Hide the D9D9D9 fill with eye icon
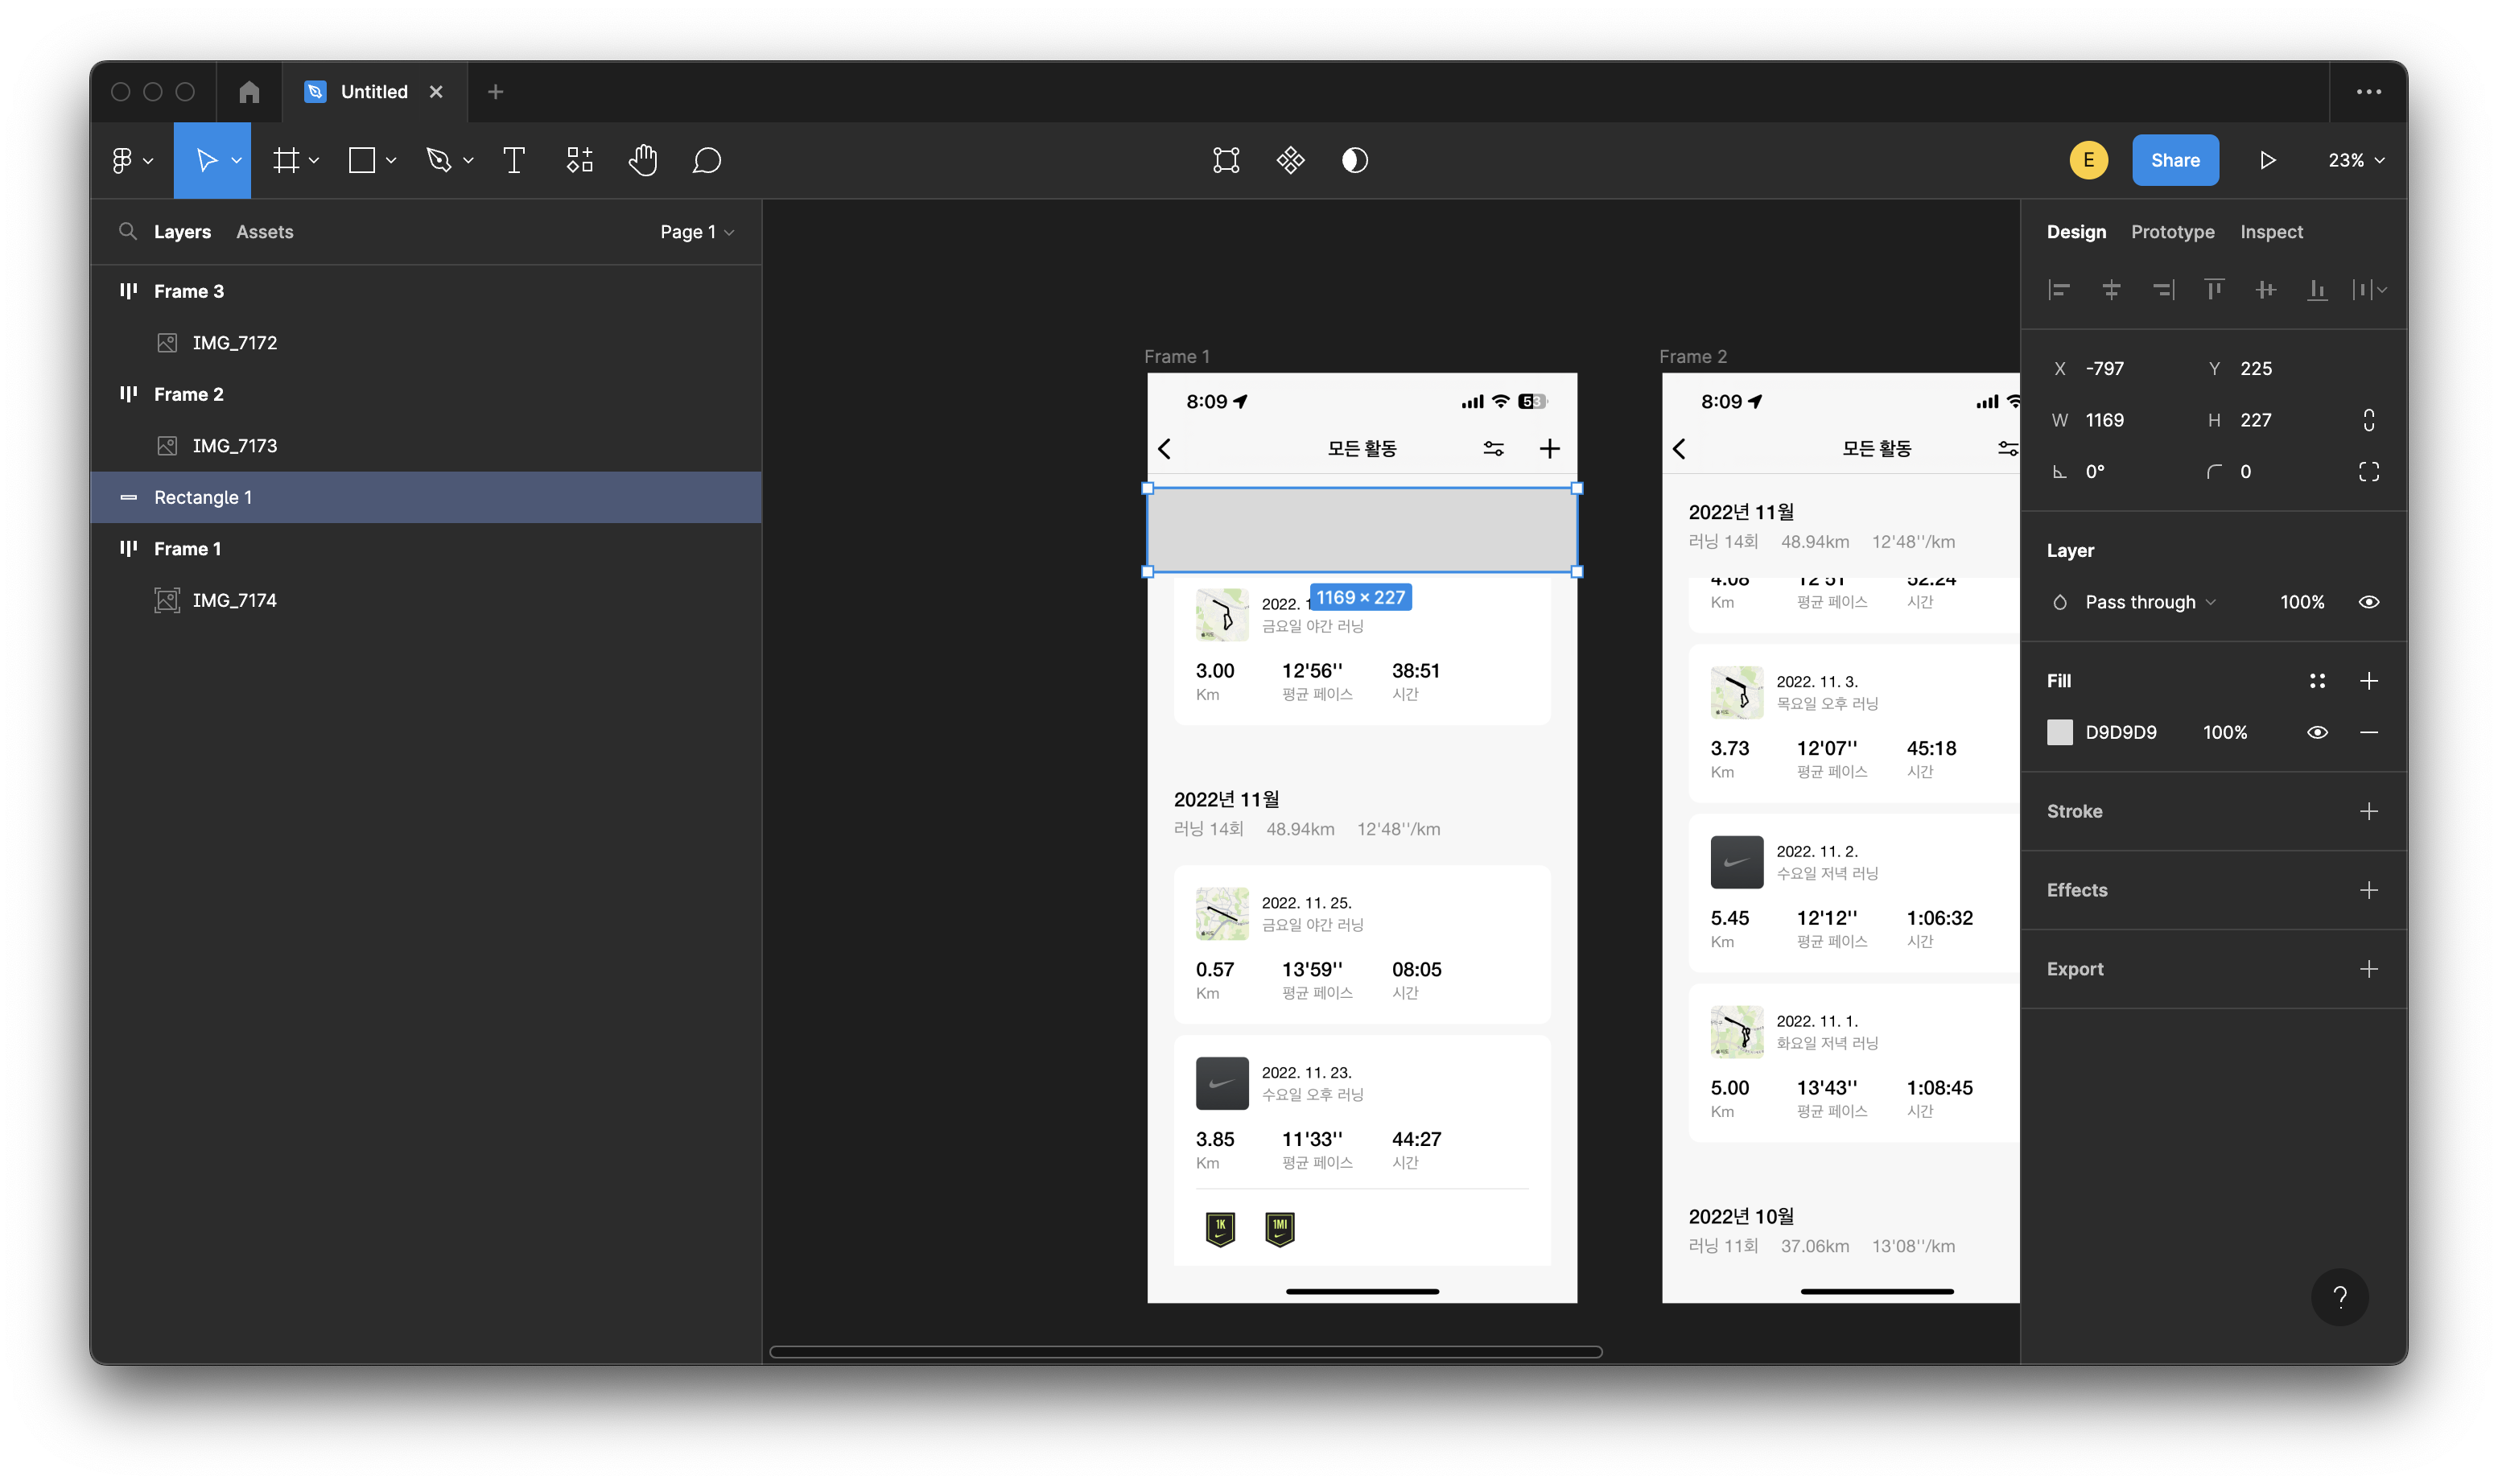 pyautogui.click(x=2317, y=732)
